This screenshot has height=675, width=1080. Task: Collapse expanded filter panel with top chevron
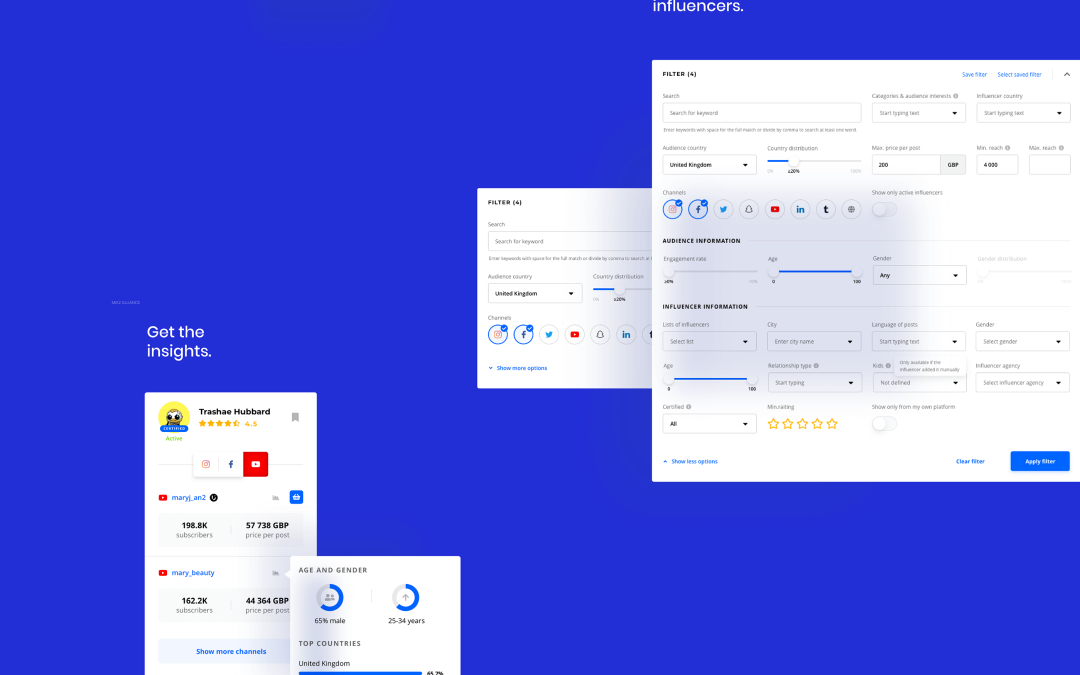1067,74
